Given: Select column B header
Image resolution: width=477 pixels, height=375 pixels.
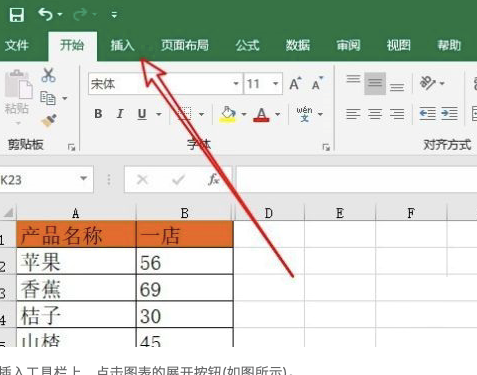Looking at the screenshot, I should 185,213.
